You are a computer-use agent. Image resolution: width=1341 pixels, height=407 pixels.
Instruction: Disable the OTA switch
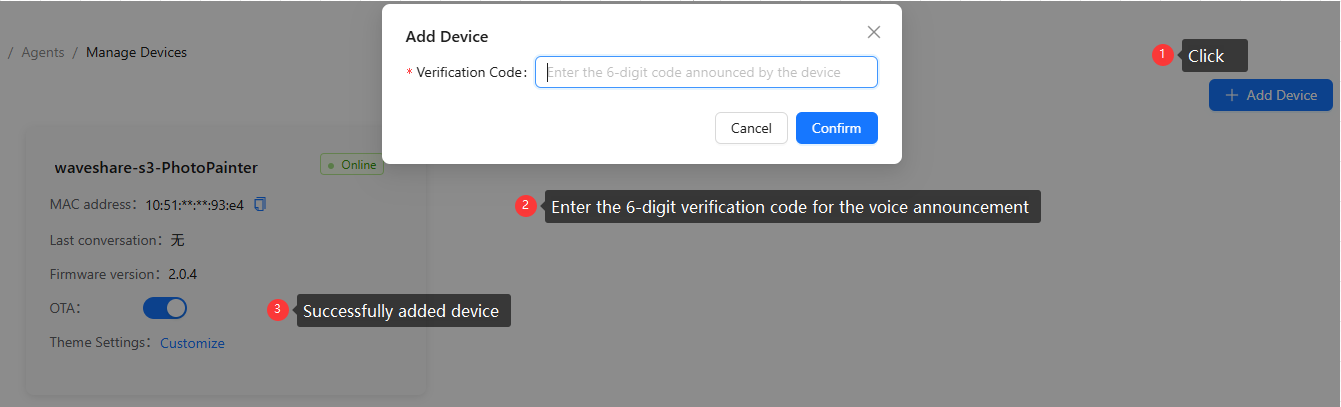[x=165, y=308]
